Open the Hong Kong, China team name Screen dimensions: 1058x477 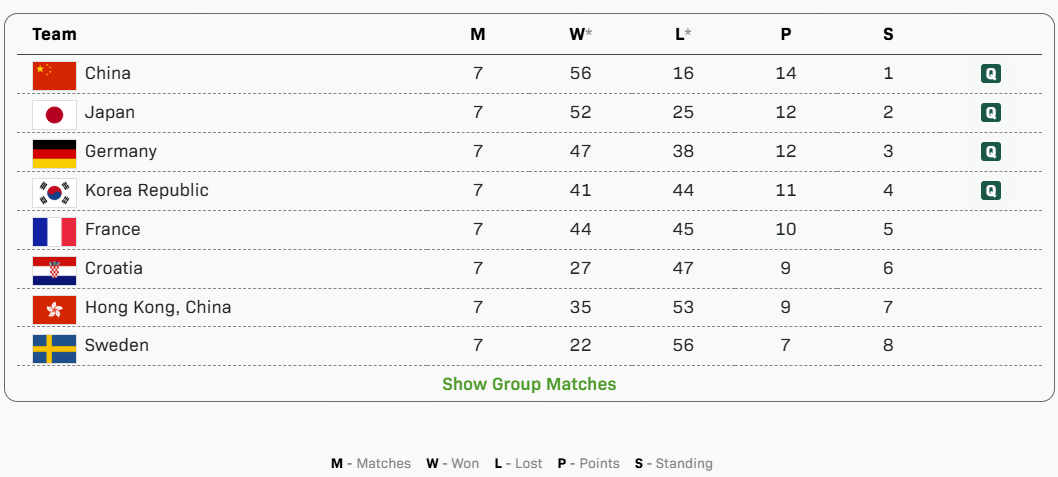point(158,307)
